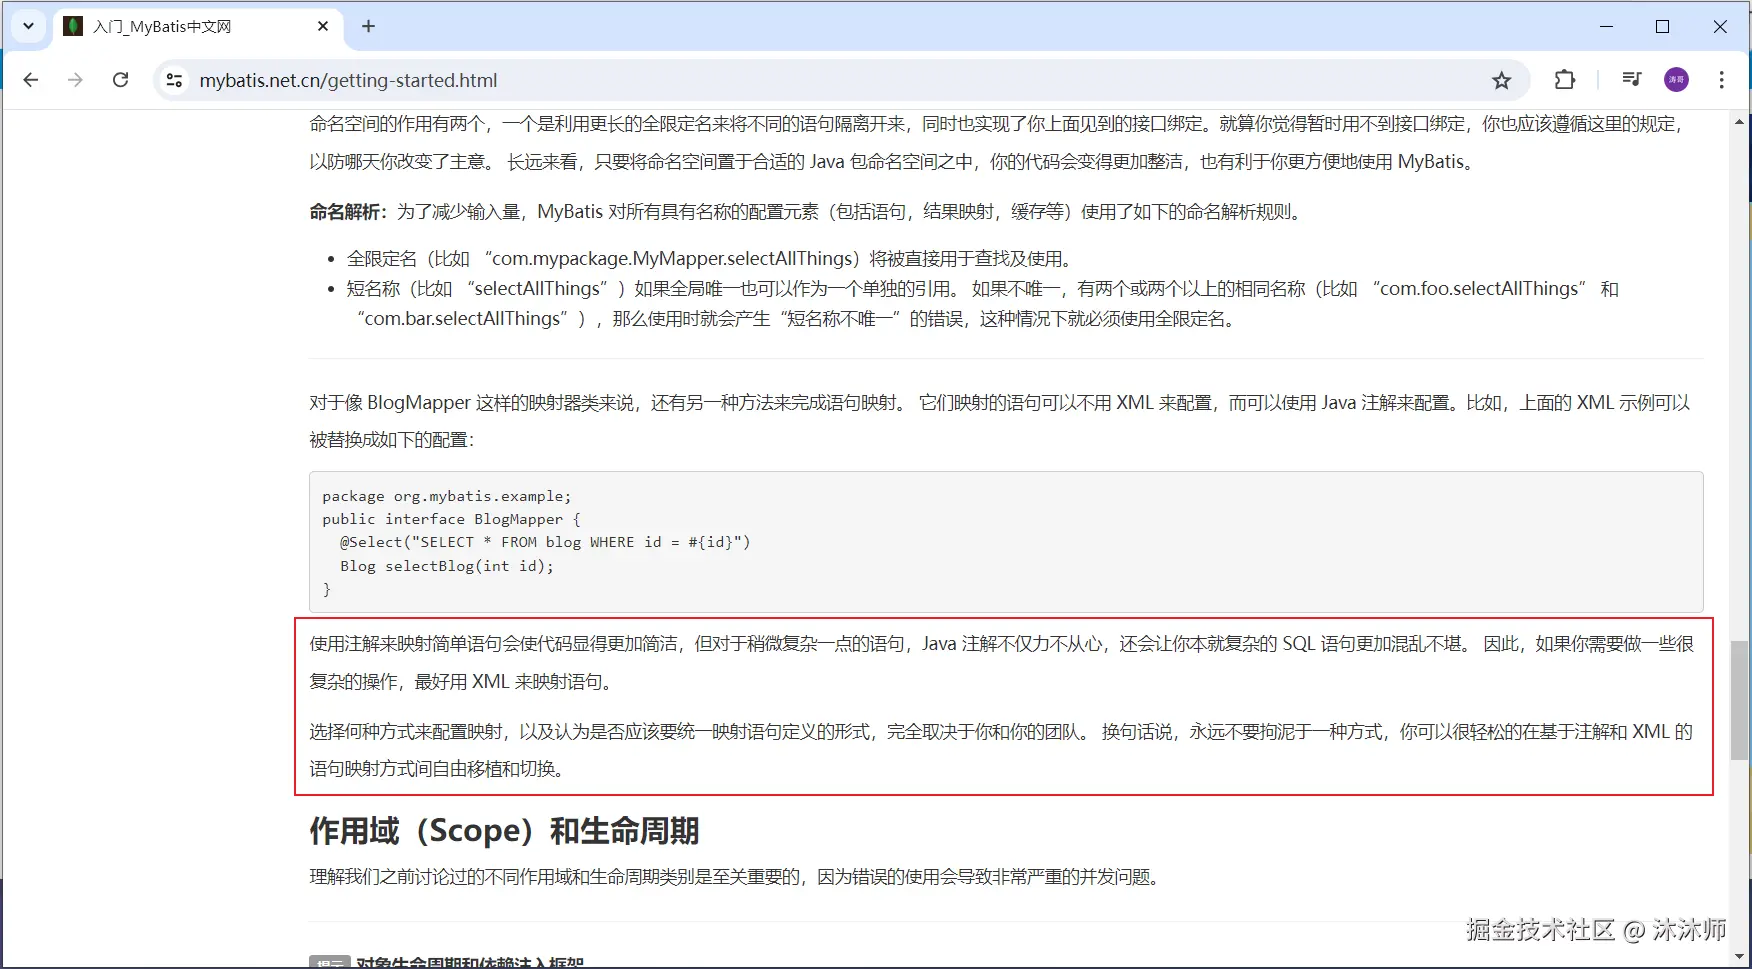Click the code line 'package org.mybatis.example;'
The height and width of the screenshot is (969, 1752).
coord(447,496)
